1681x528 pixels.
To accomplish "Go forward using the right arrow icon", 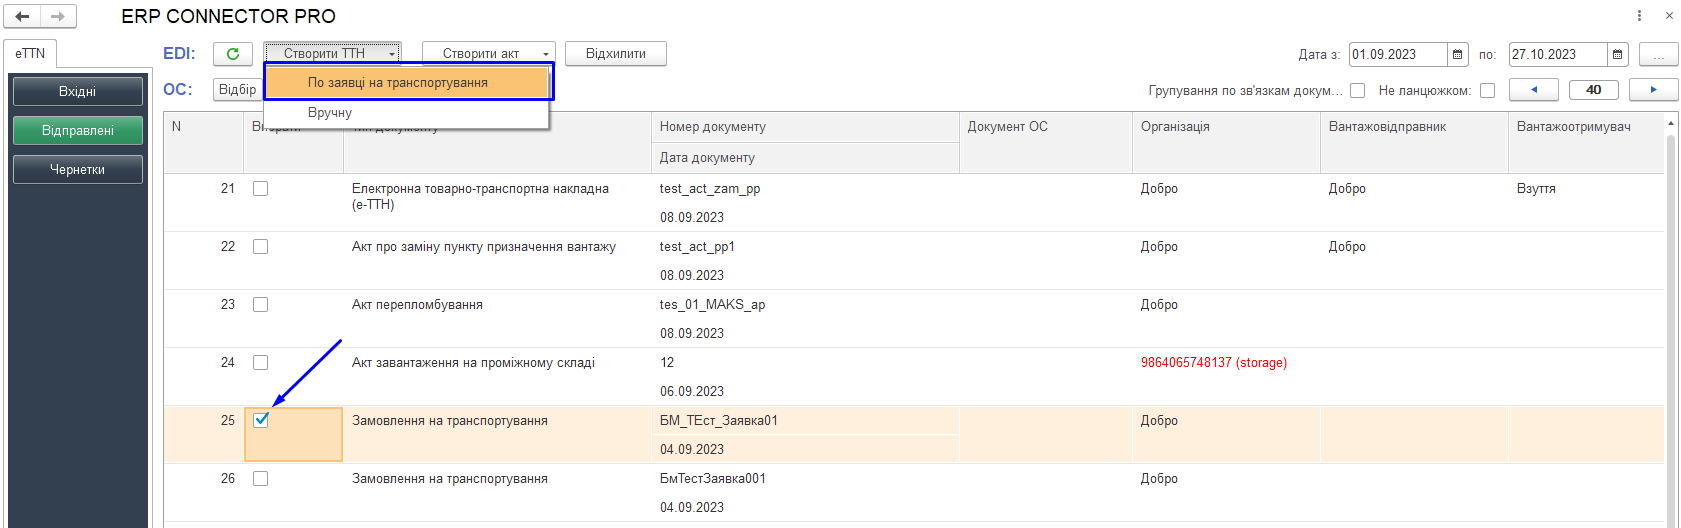I will pyautogui.click(x=58, y=16).
